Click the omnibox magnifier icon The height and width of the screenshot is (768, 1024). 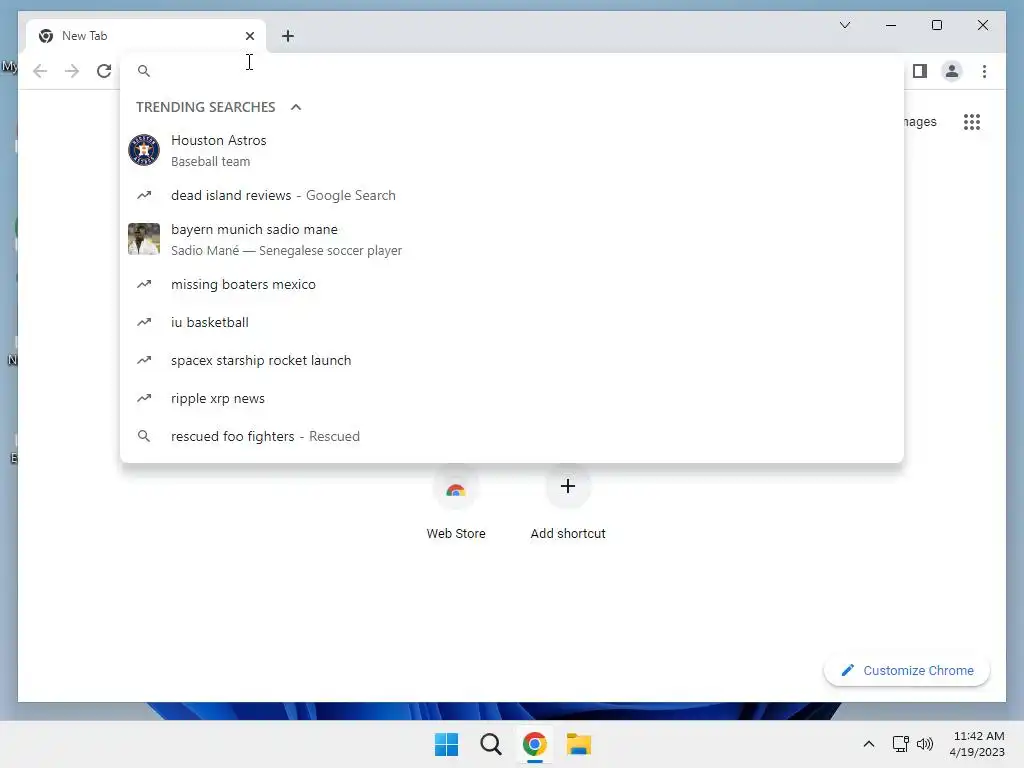(x=144, y=71)
